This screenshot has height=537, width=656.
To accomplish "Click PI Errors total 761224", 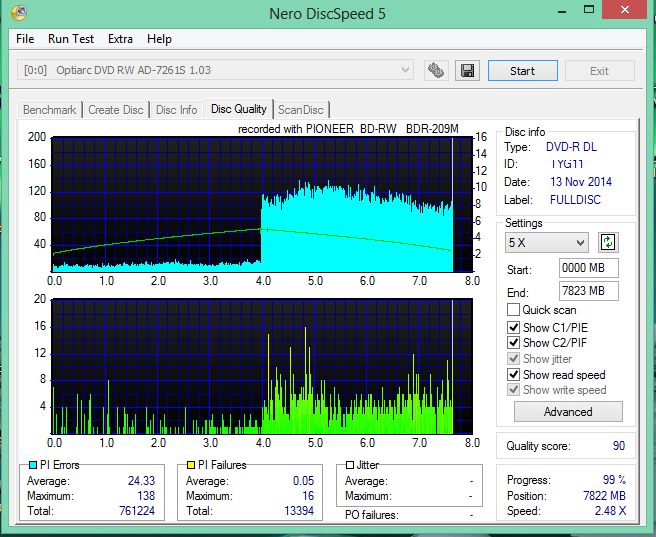I will click(137, 511).
